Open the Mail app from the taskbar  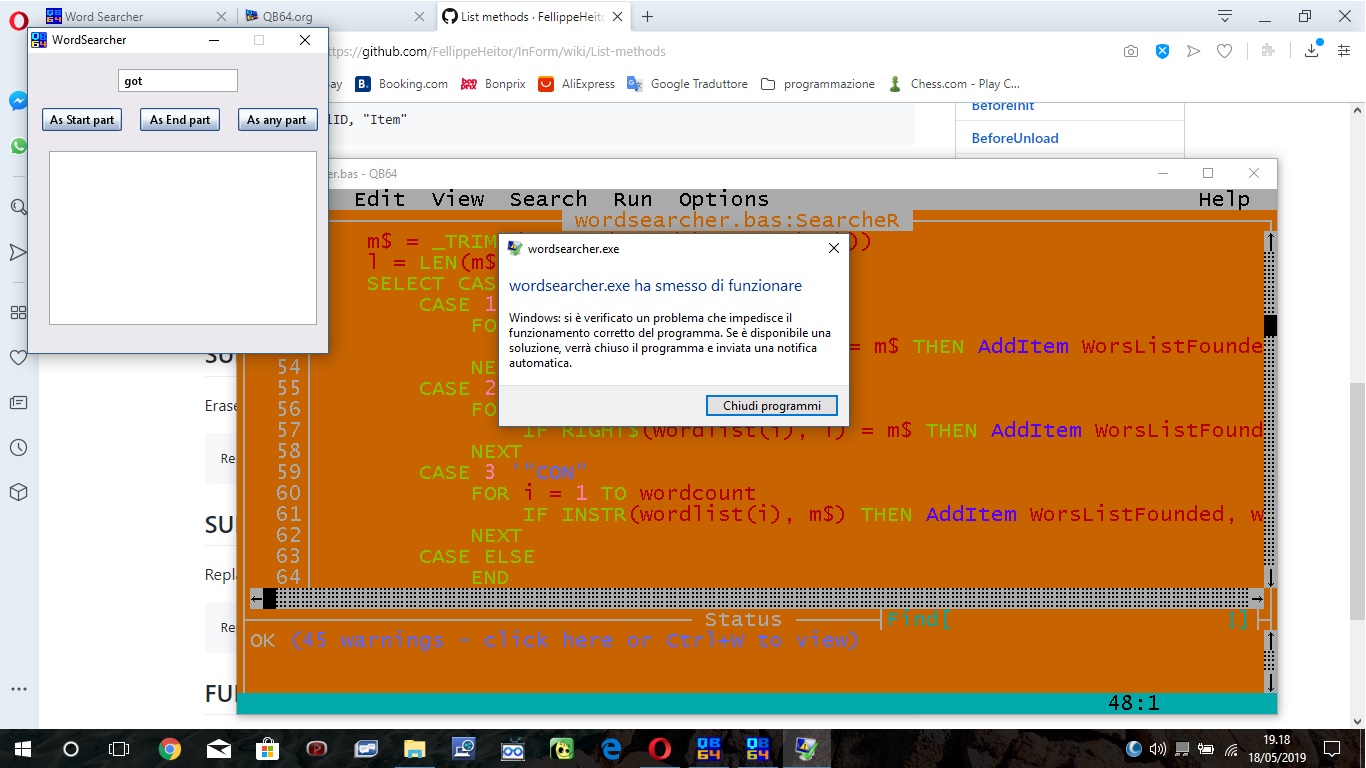218,748
